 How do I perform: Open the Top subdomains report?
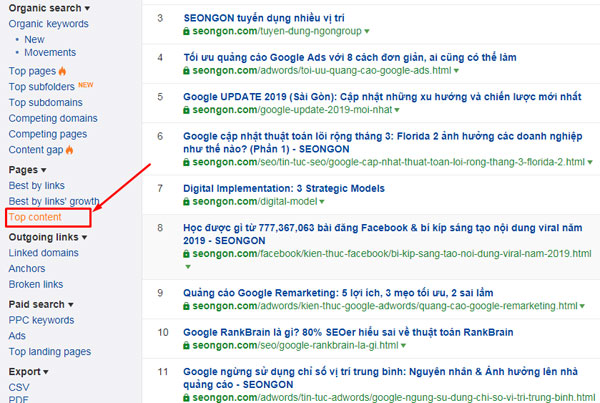(x=46, y=103)
